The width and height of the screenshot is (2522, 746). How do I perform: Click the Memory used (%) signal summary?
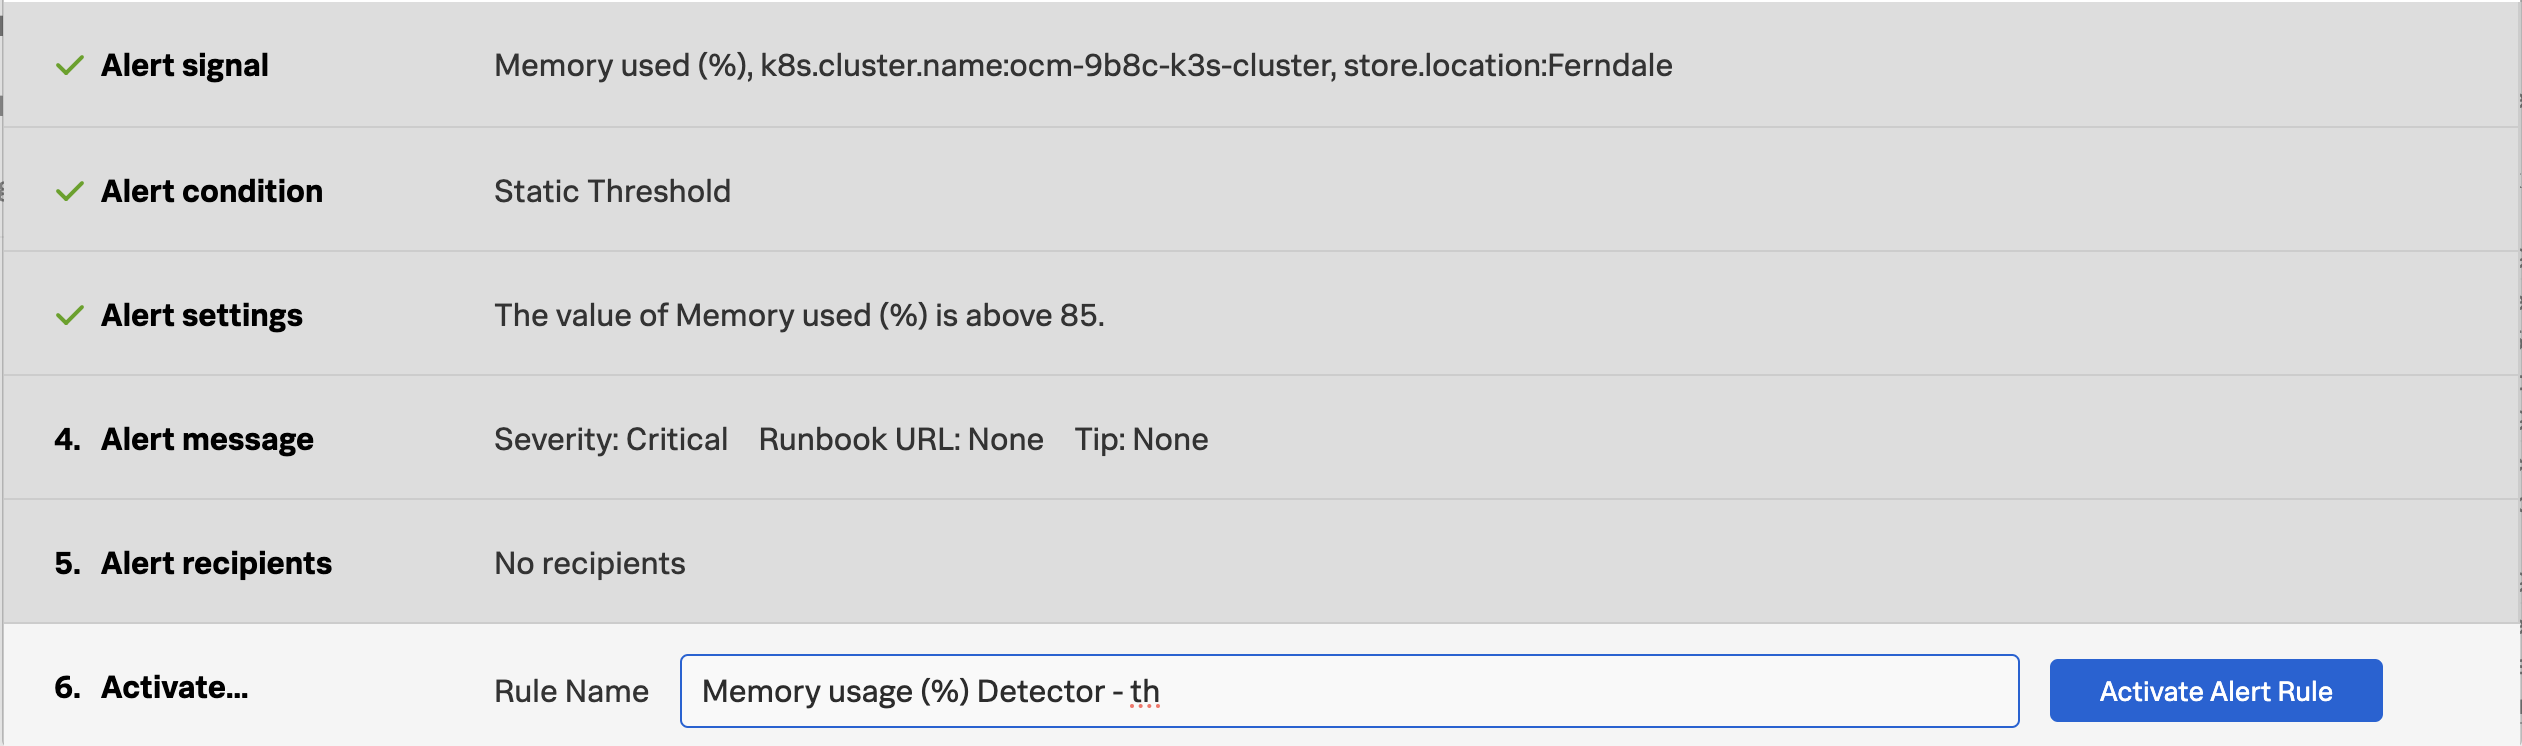click(1082, 66)
